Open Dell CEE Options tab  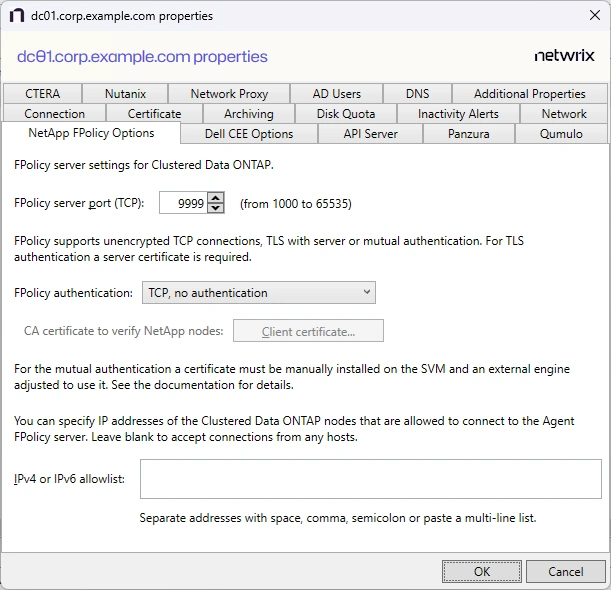249,134
